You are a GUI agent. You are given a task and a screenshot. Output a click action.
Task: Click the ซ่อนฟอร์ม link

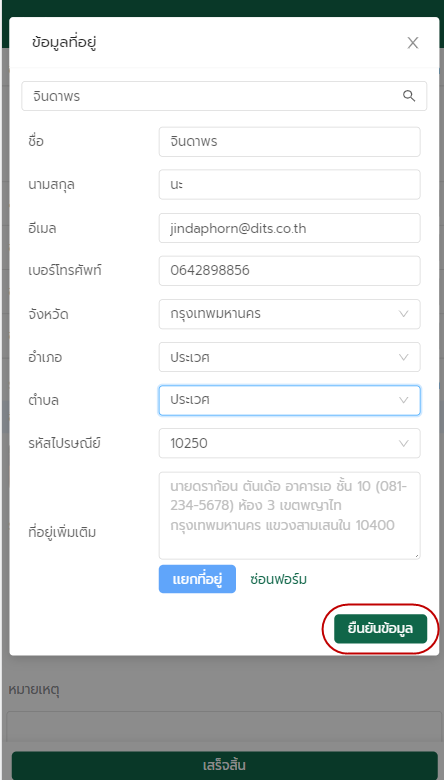pyautogui.click(x=278, y=579)
